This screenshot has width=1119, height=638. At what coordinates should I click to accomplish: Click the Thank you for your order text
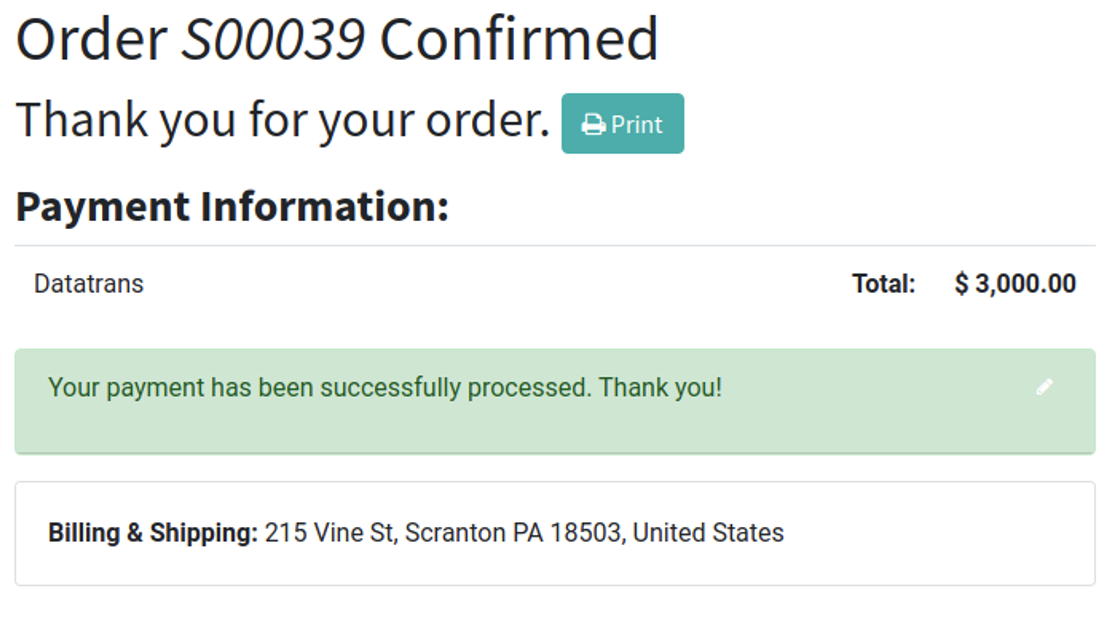coord(283,121)
